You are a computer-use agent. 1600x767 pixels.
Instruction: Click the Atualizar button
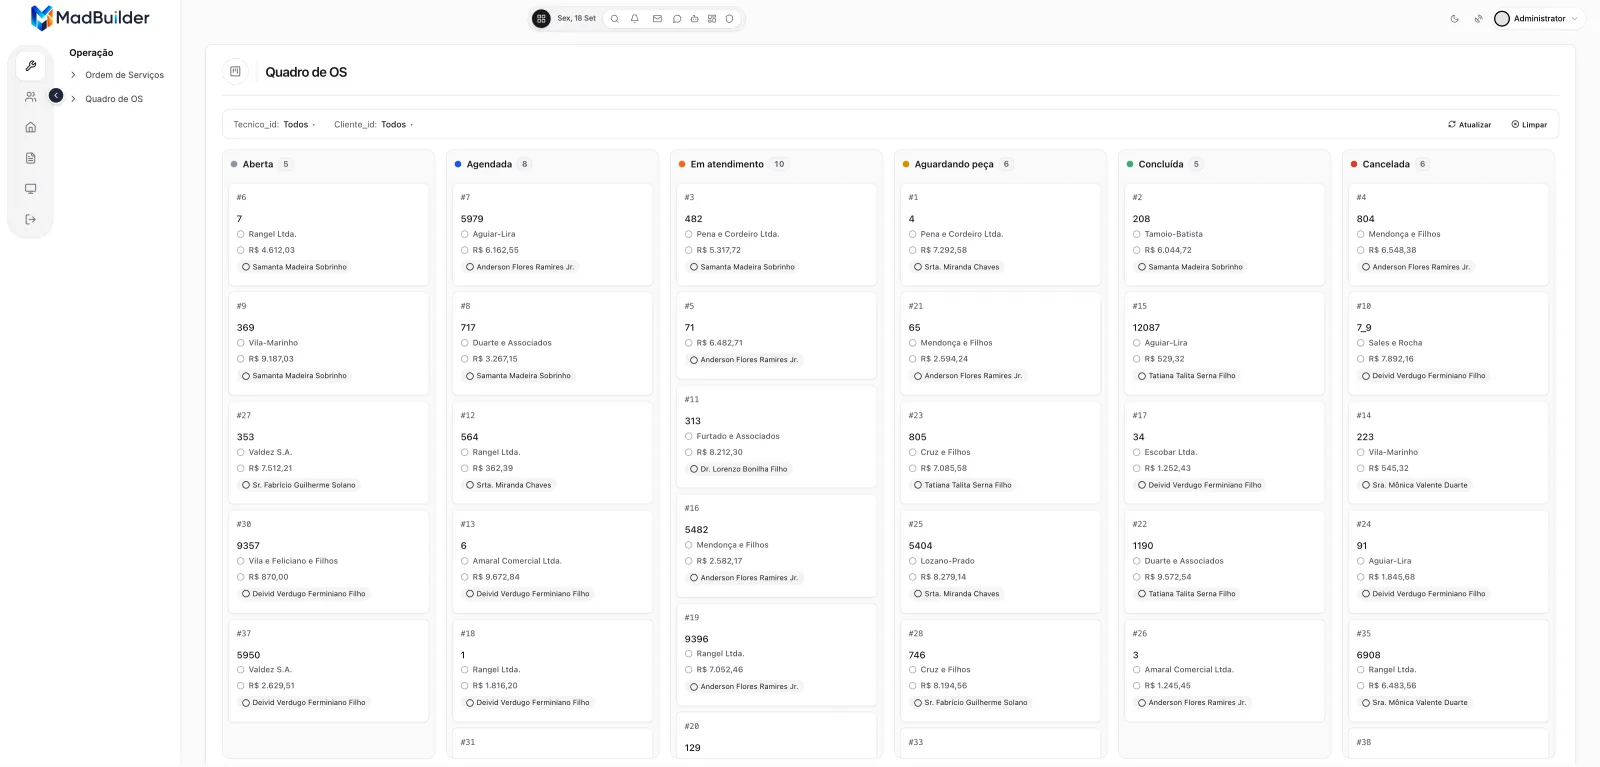1469,124
